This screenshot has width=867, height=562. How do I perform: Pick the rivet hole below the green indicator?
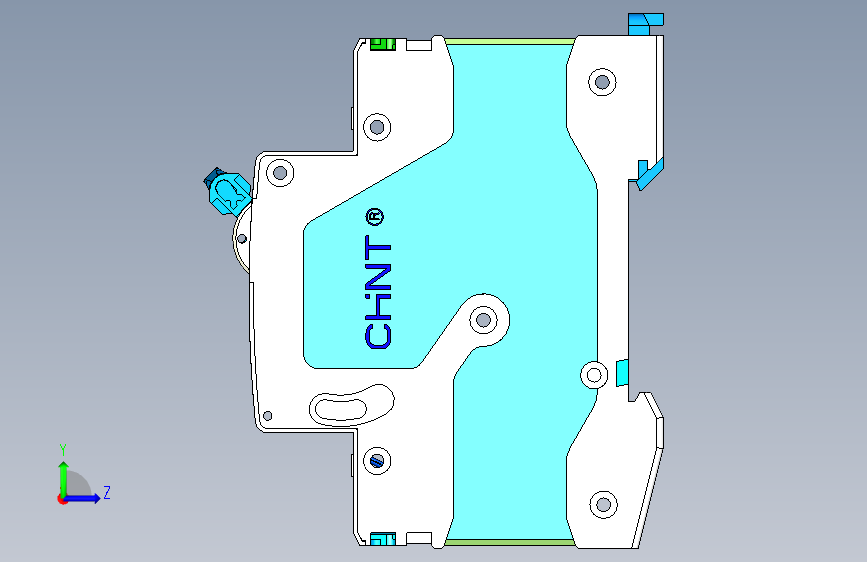point(377,127)
